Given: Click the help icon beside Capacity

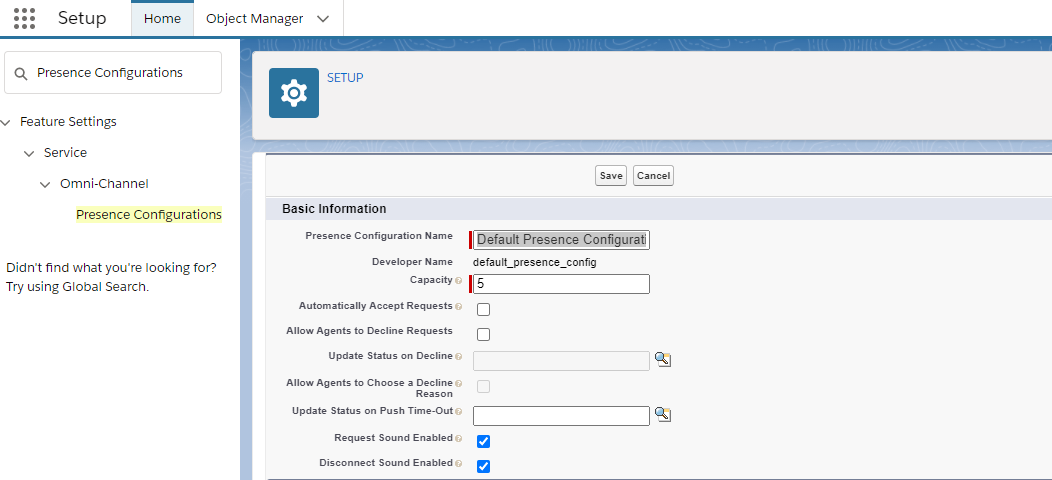Looking at the screenshot, I should coord(459,281).
